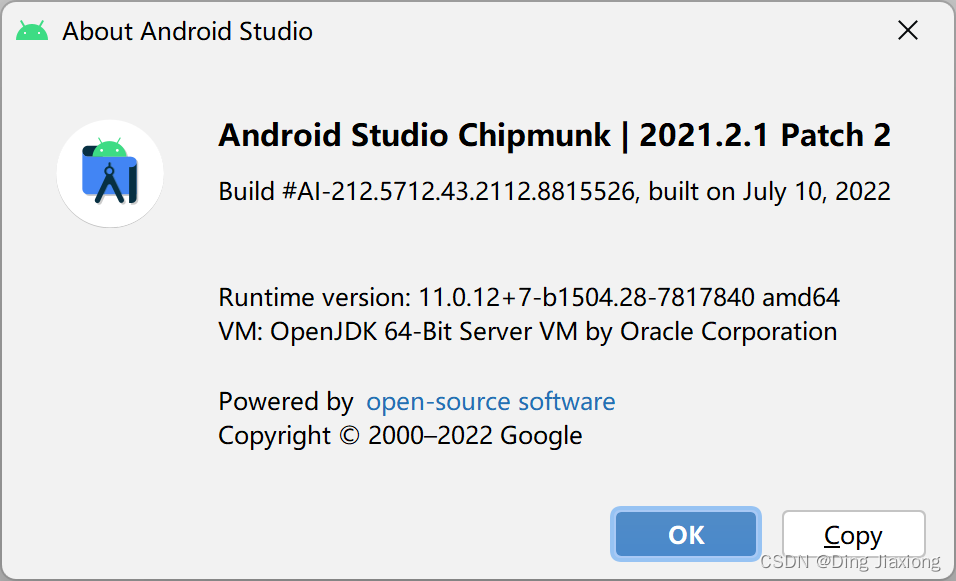Click the green Android head title icon
Viewport: 956px width, 581px height.
click(32, 30)
